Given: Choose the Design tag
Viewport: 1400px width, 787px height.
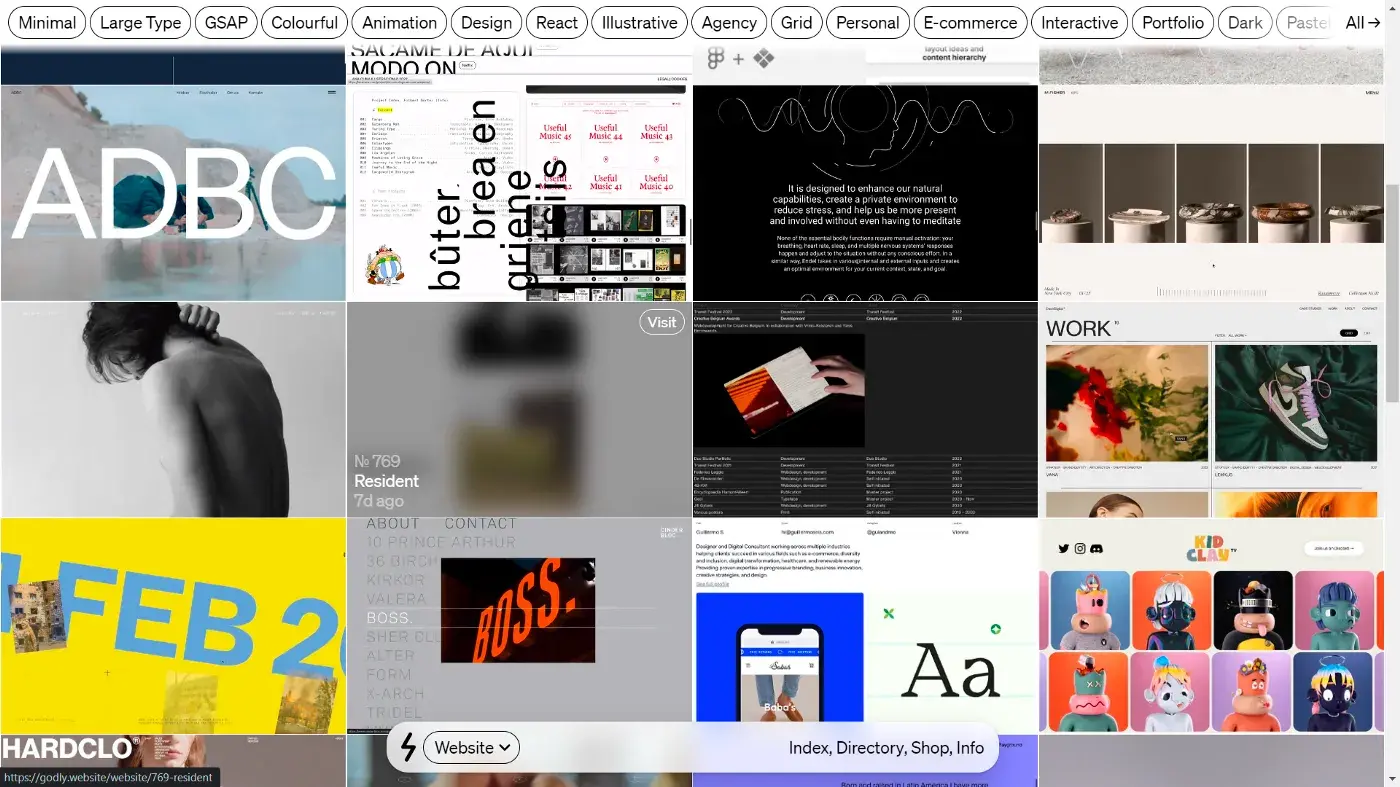Looking at the screenshot, I should tap(487, 22).
